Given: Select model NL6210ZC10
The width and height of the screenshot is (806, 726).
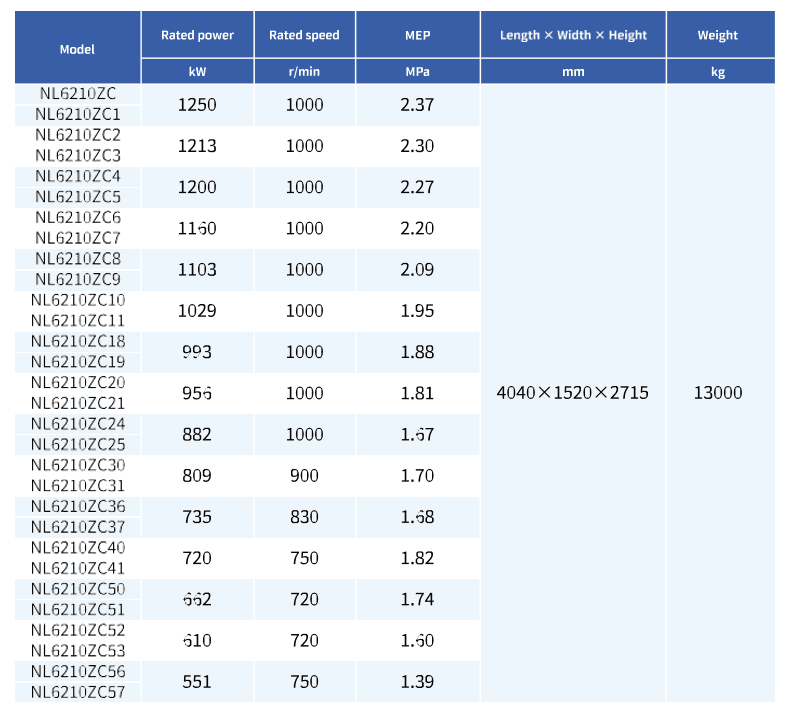Looking at the screenshot, I should point(78,300).
